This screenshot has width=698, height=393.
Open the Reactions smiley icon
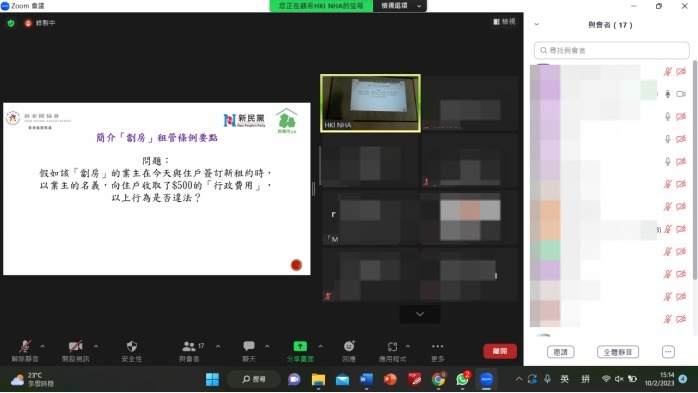pos(349,346)
